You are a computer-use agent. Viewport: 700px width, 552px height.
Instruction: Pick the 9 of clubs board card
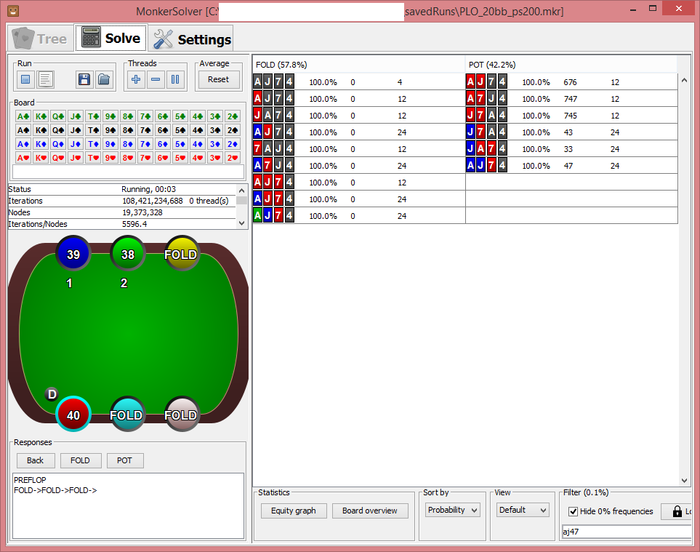click(111, 117)
